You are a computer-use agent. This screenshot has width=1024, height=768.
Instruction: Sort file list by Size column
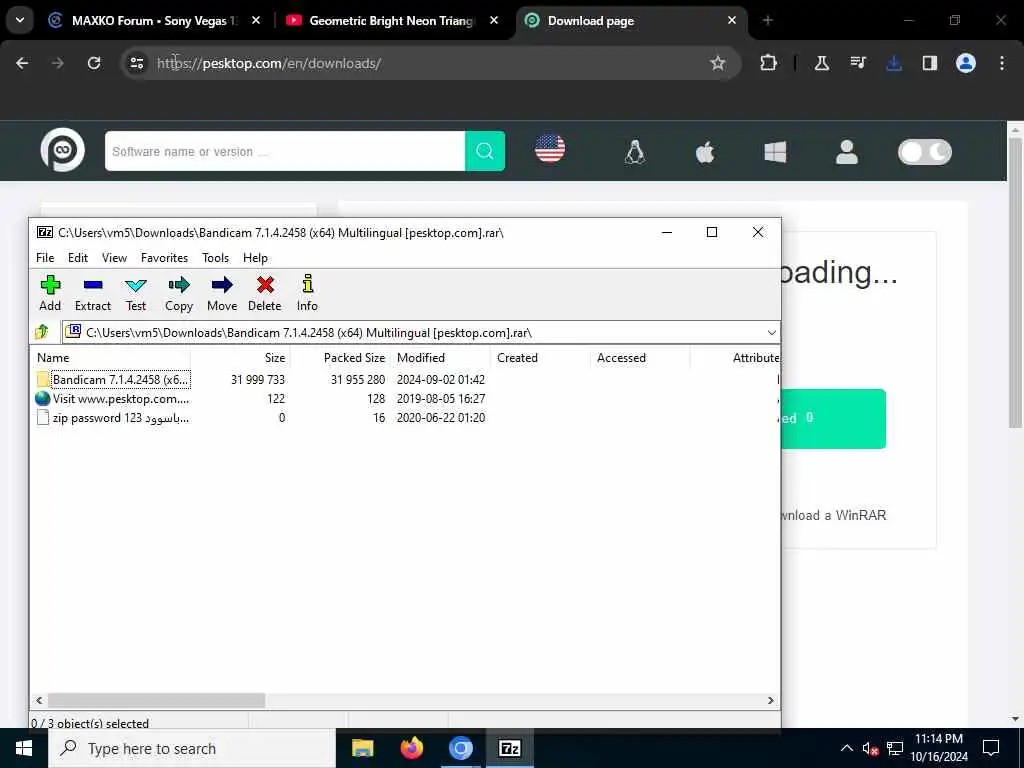pos(240,358)
